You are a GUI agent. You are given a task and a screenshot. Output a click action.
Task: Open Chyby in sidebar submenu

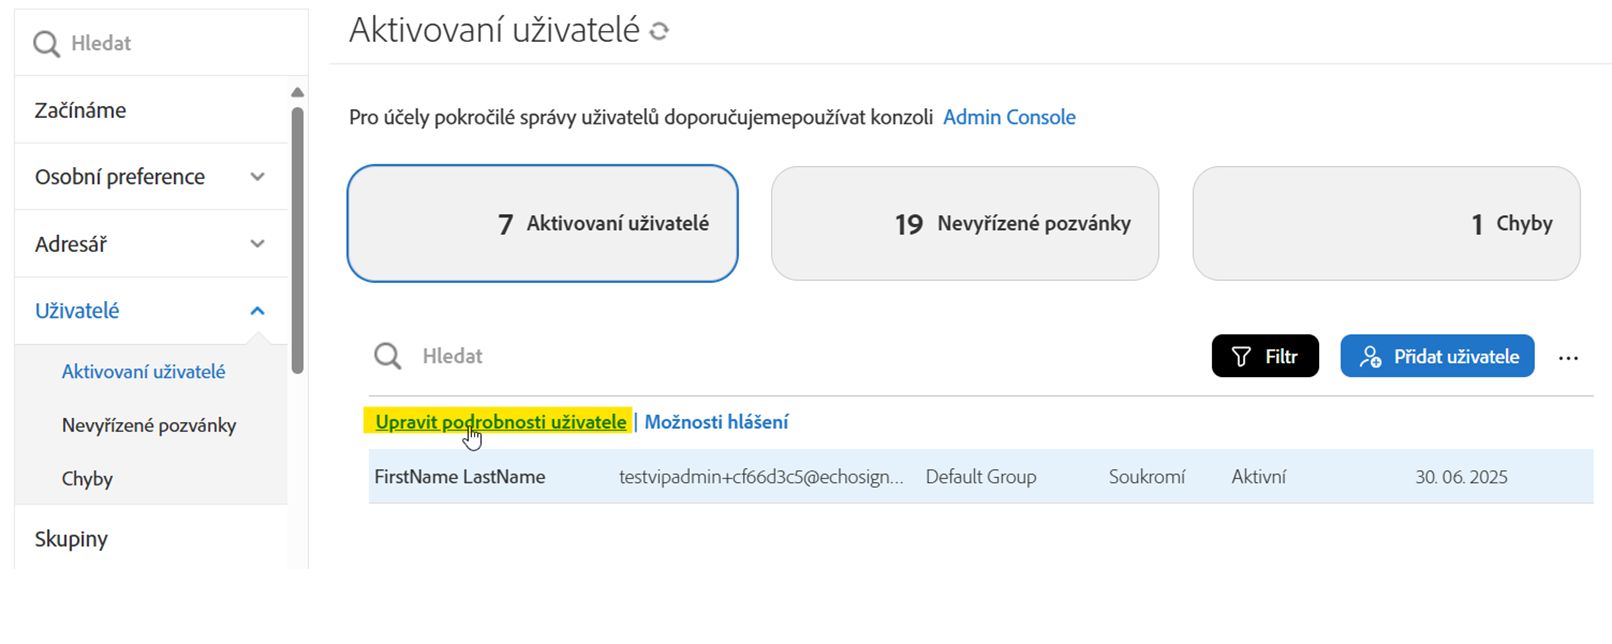coord(87,479)
